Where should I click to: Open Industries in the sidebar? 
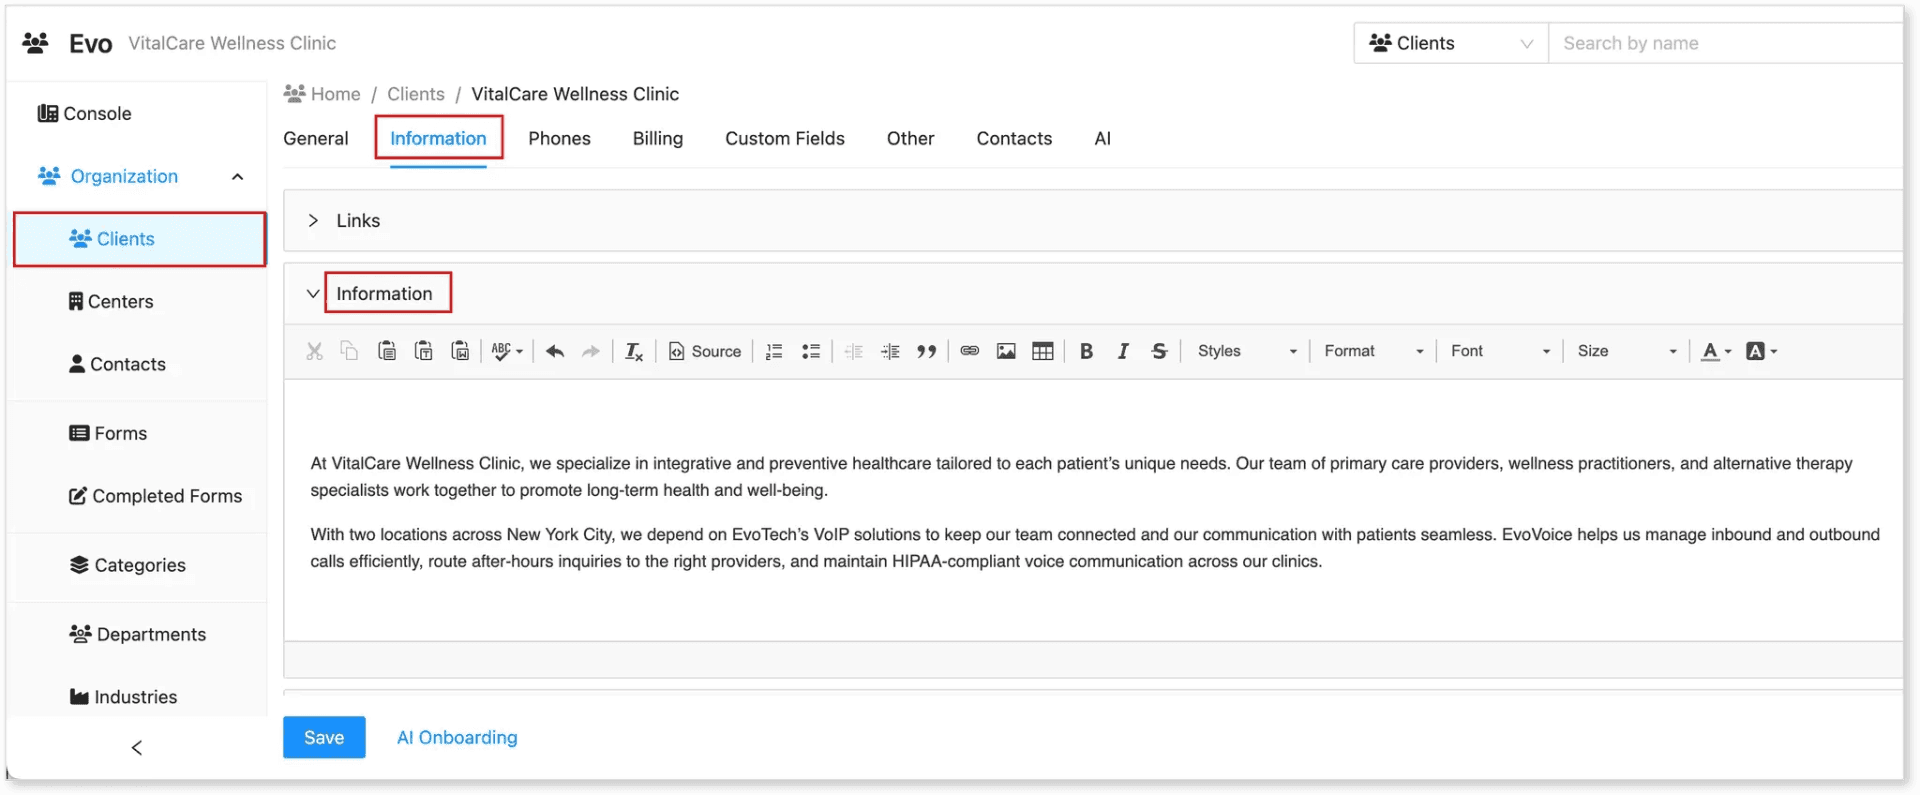[x=123, y=697]
